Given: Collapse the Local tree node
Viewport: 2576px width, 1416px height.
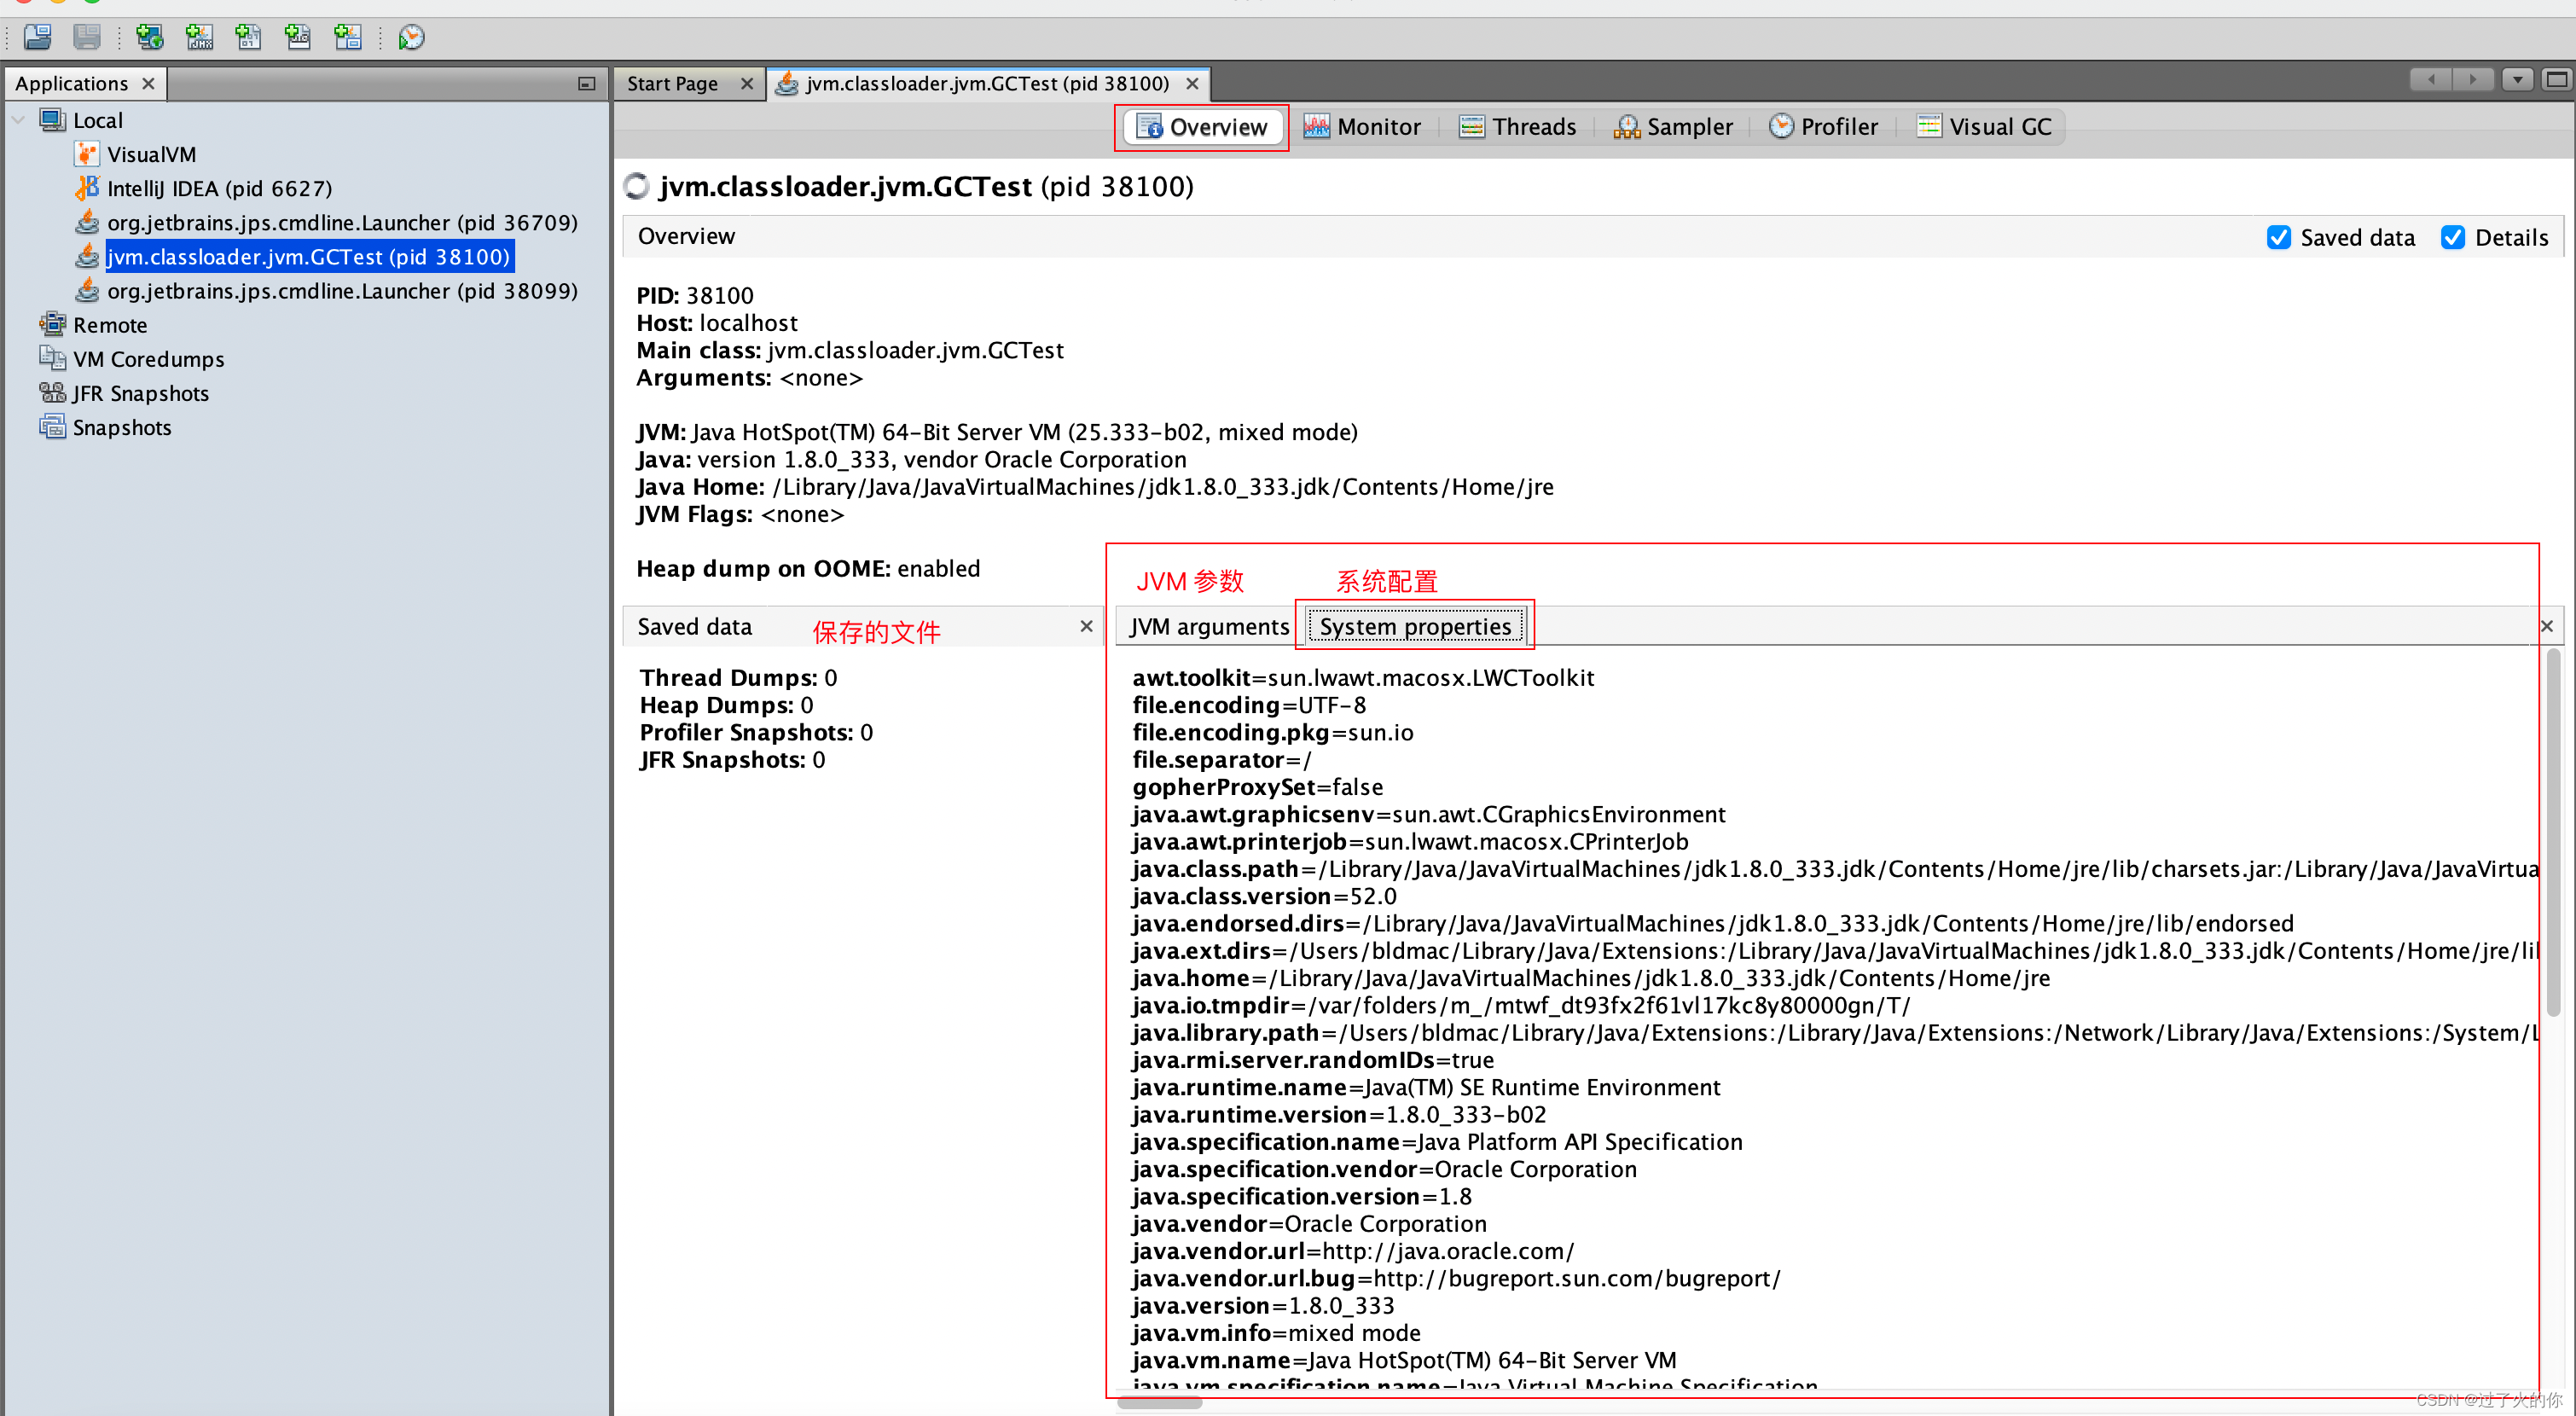Looking at the screenshot, I should pos(18,120).
